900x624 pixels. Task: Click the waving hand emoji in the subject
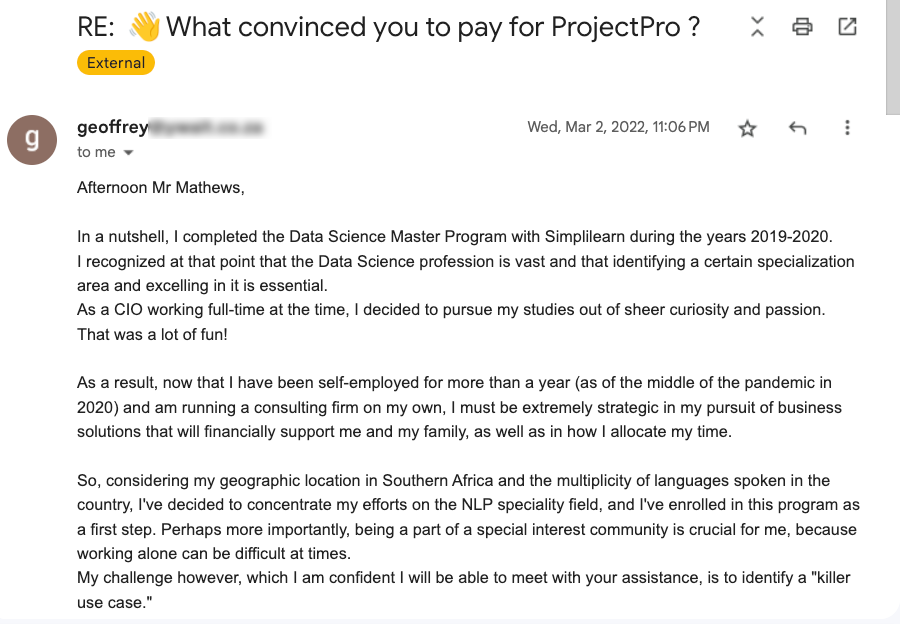point(144,27)
